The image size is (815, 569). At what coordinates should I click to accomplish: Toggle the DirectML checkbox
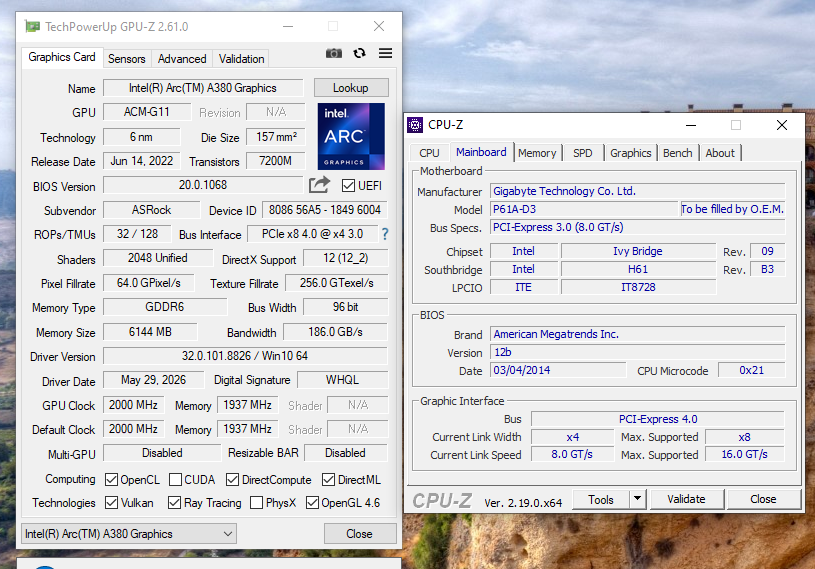[x=328, y=479]
